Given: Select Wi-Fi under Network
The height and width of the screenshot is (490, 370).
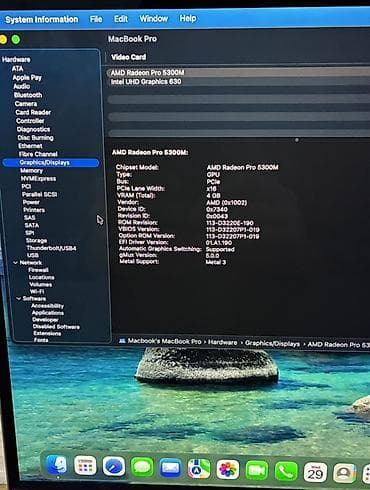Looking at the screenshot, I should (x=37, y=292).
